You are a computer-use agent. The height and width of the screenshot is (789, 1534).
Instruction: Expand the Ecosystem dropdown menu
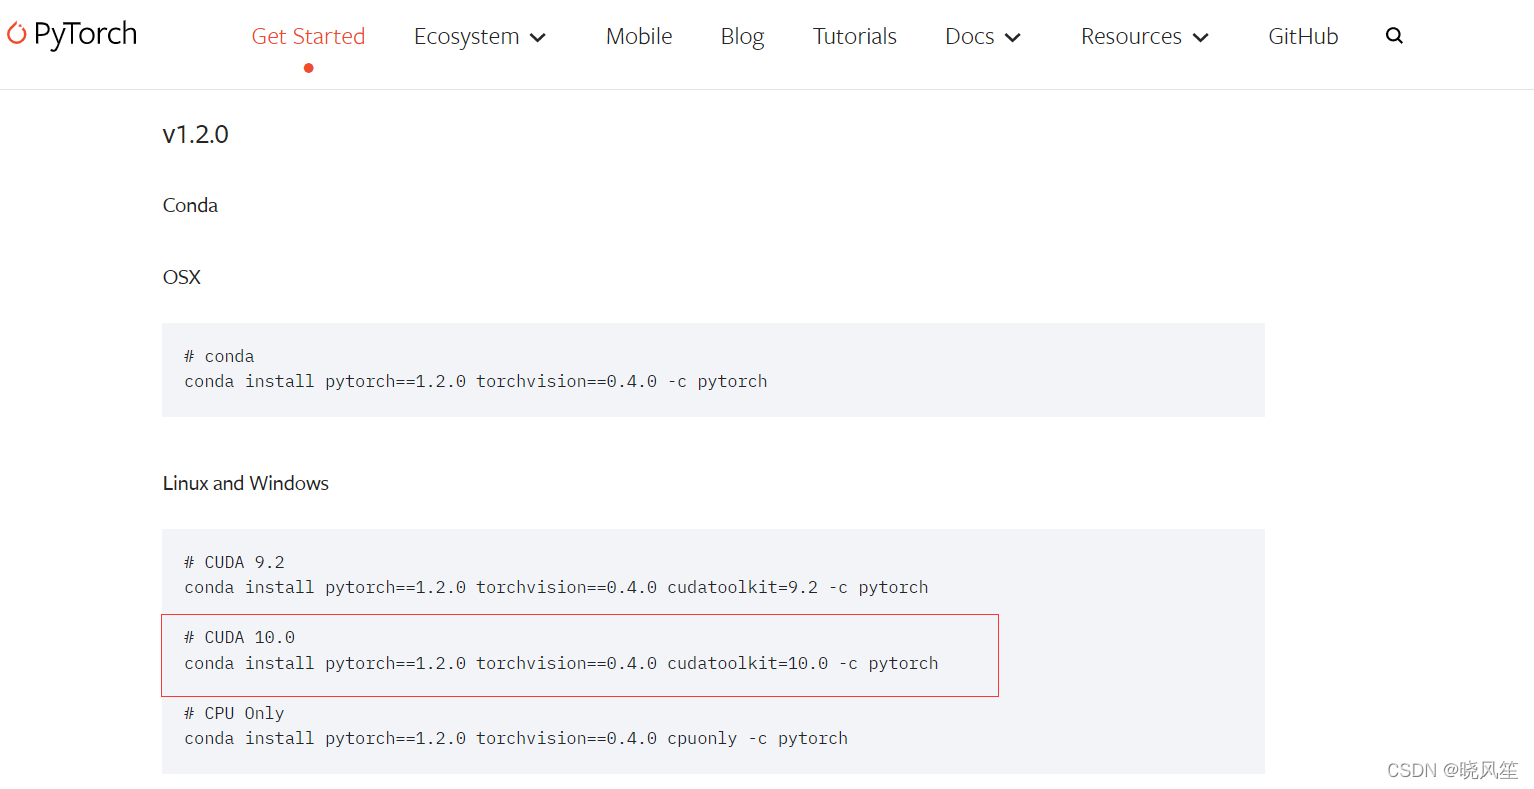click(480, 36)
